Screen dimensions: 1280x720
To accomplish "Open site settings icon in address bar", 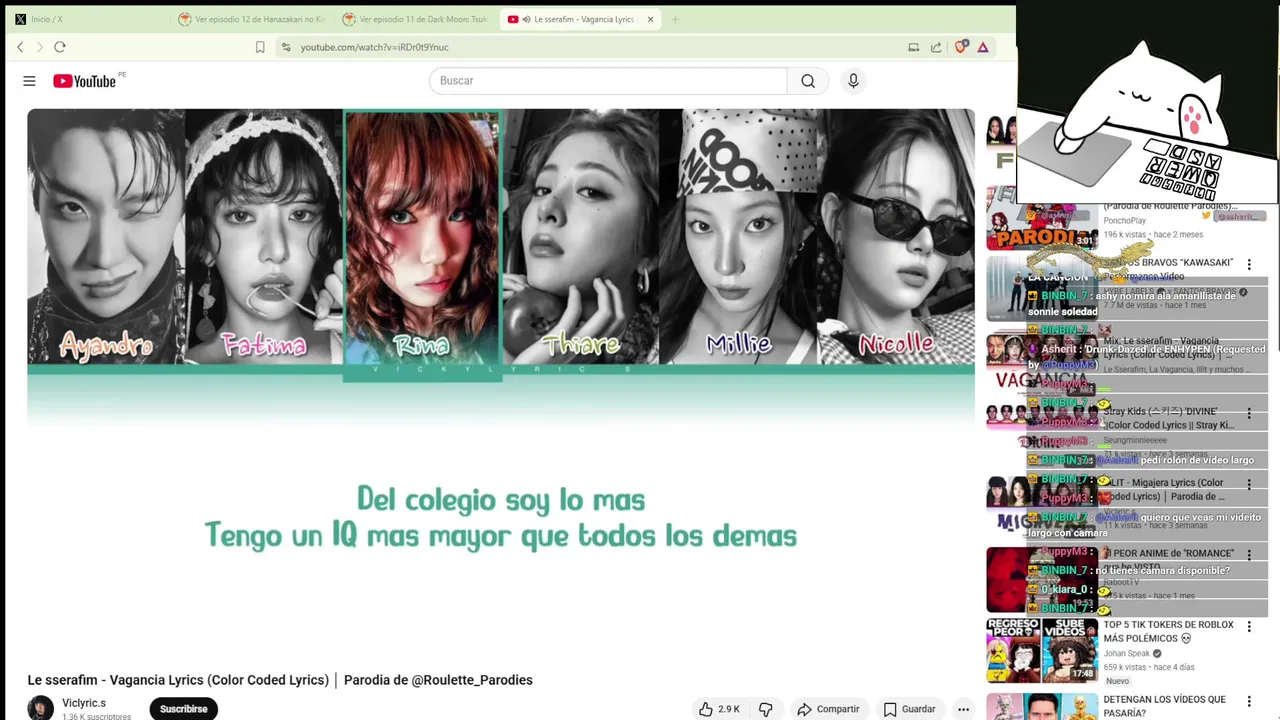I will (286, 47).
